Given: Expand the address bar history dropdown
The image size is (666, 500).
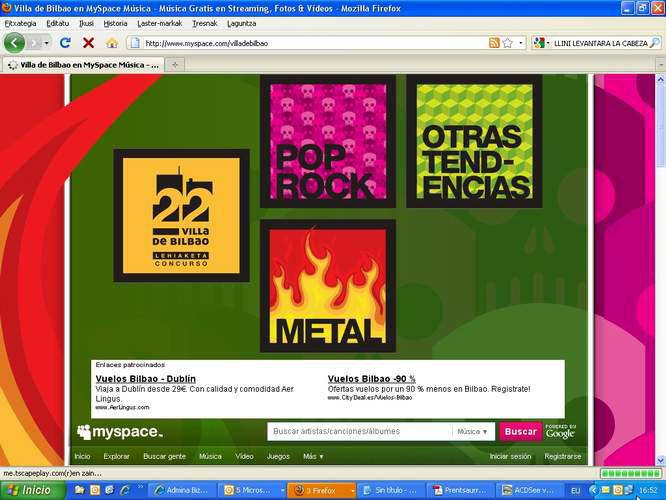Looking at the screenshot, I should coord(521,43).
